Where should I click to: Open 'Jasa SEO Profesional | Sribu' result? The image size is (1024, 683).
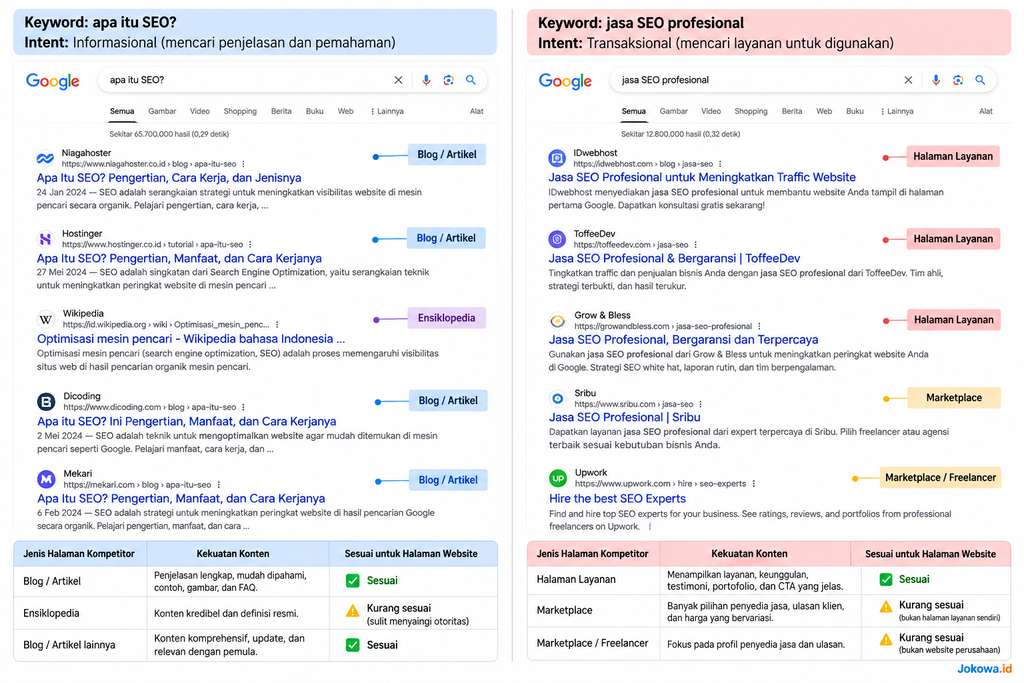624,417
